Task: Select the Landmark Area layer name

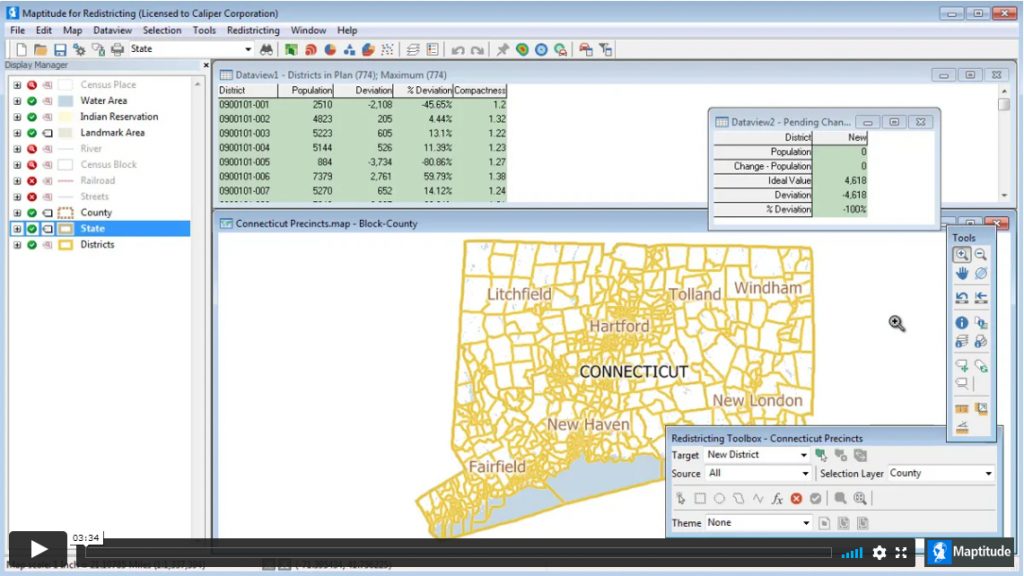Action: click(x=112, y=133)
